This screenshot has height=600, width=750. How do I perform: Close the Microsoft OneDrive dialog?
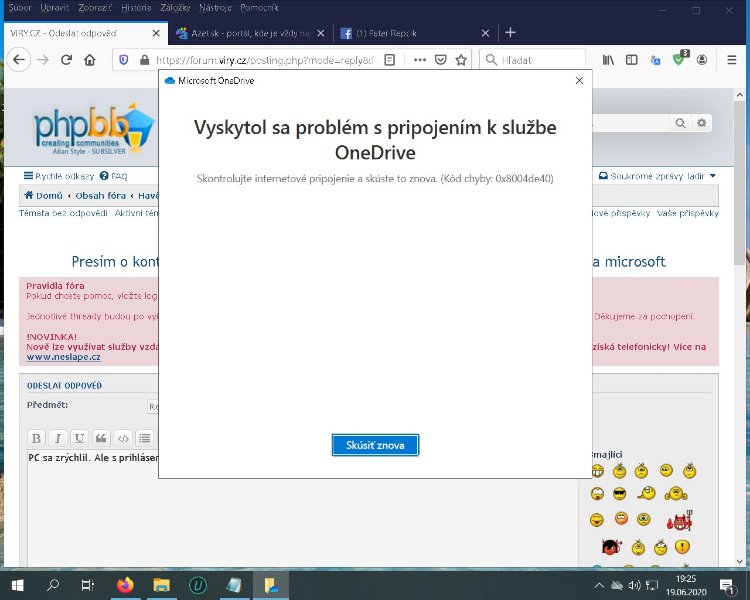tap(579, 80)
